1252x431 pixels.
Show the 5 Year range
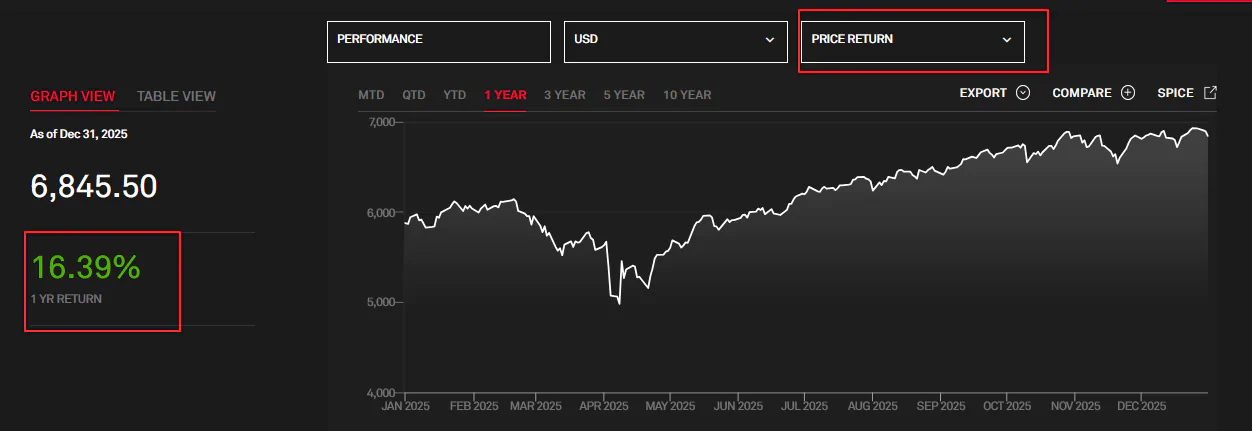click(x=624, y=95)
